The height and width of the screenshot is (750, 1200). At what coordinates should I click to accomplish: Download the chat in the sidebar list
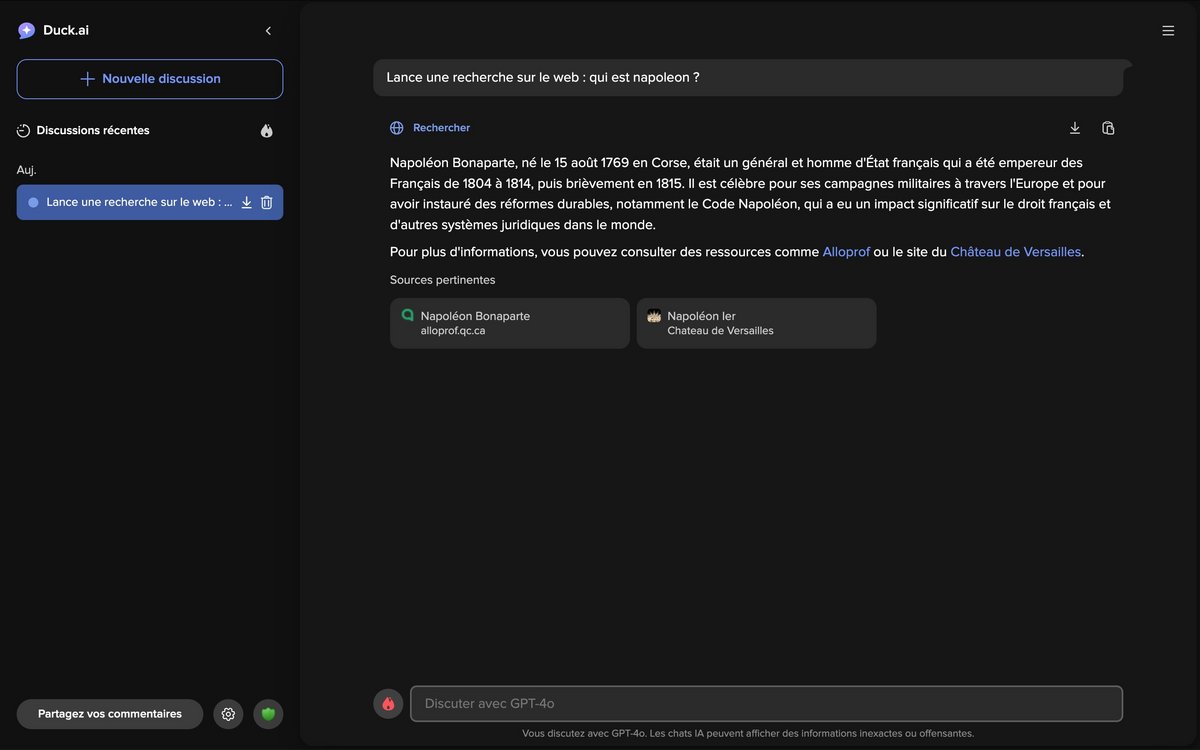pos(247,202)
